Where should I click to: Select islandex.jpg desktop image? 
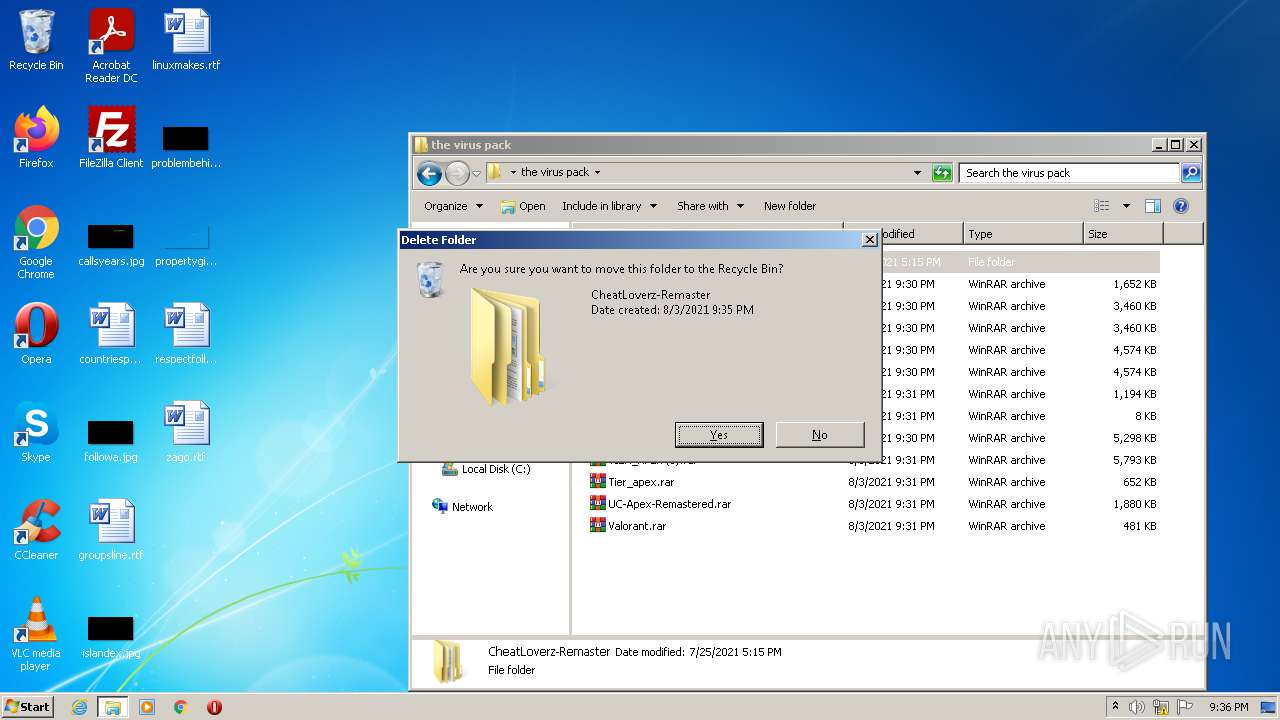click(111, 637)
